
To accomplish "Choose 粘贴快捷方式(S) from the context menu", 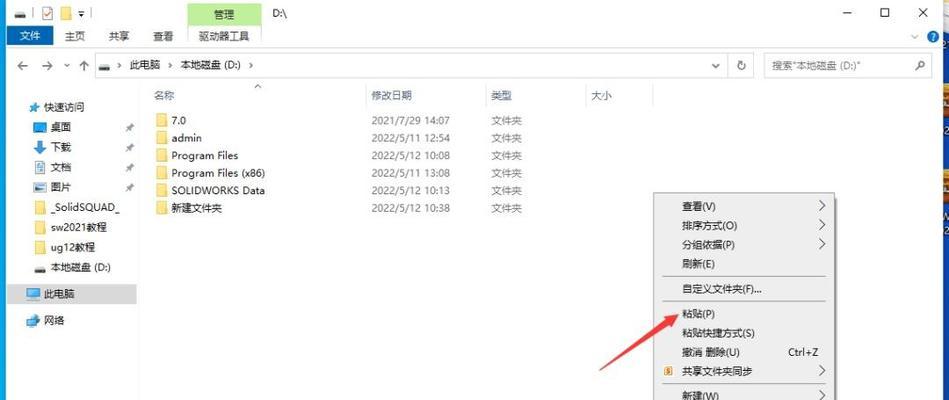I will pyautogui.click(x=745, y=333).
